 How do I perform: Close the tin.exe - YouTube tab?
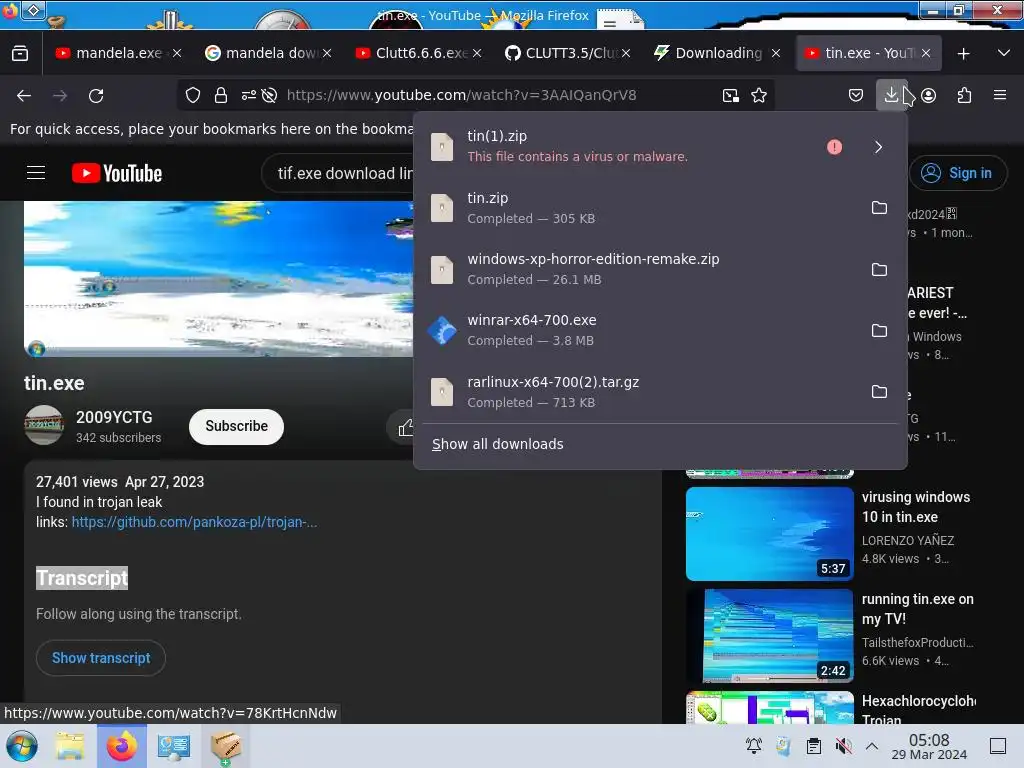pyautogui.click(x=926, y=54)
